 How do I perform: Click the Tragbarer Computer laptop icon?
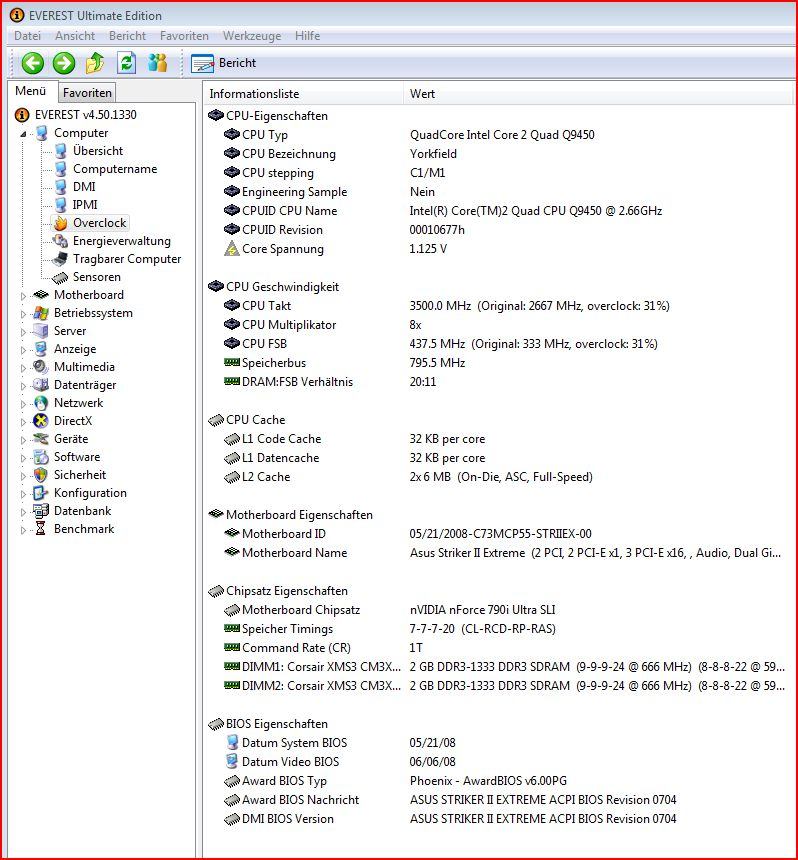tap(60, 259)
